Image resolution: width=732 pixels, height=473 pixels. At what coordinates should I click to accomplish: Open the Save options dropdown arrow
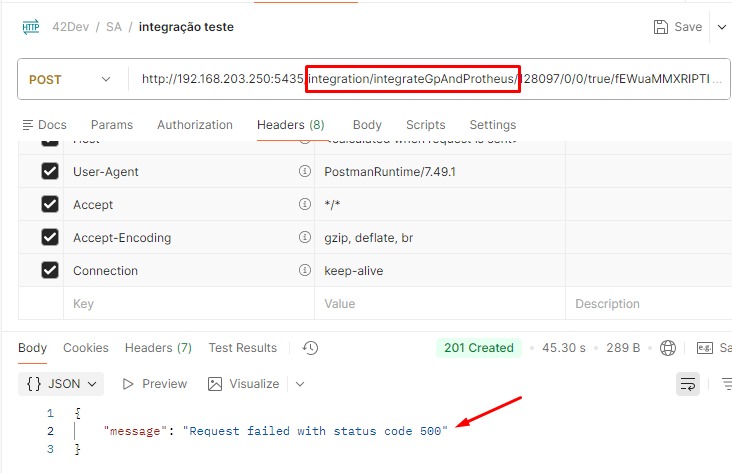point(721,27)
